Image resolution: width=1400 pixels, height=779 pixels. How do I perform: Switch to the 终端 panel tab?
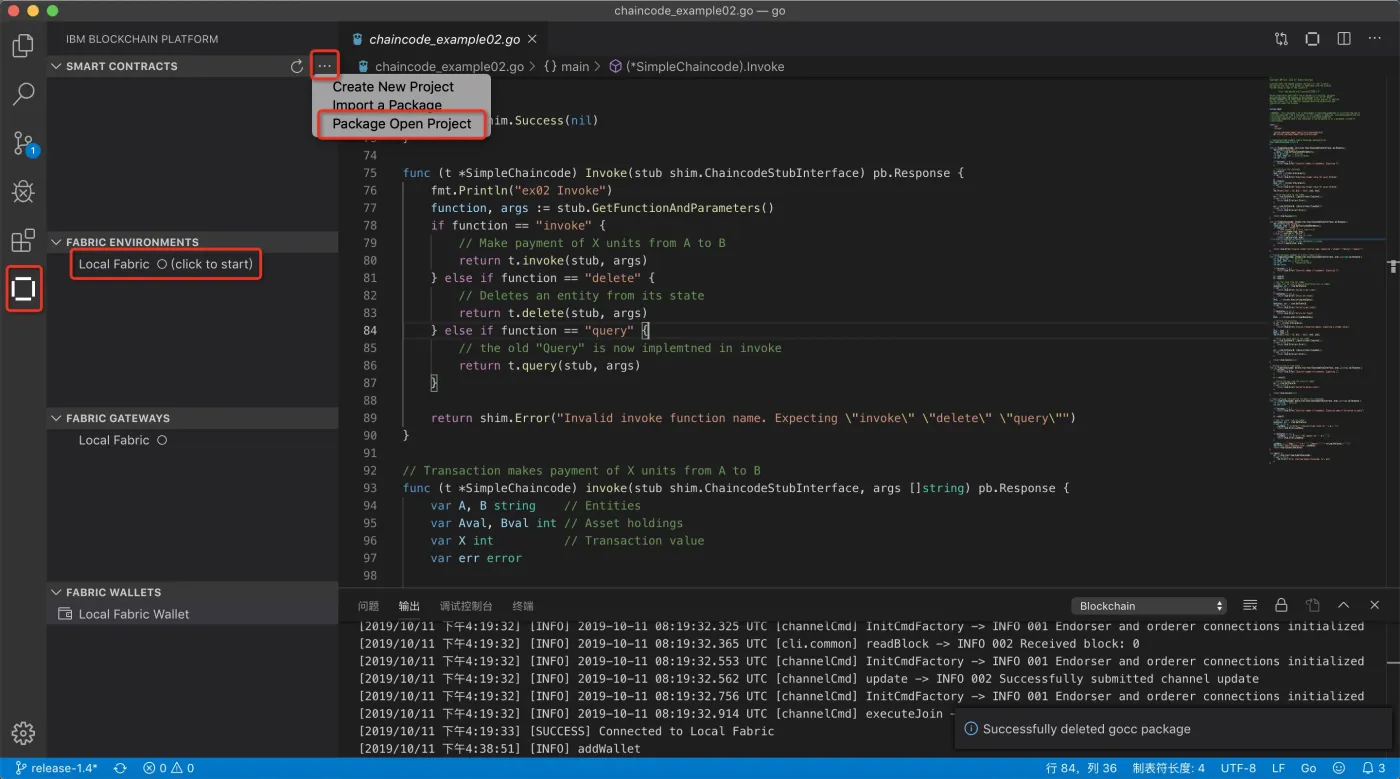point(523,606)
